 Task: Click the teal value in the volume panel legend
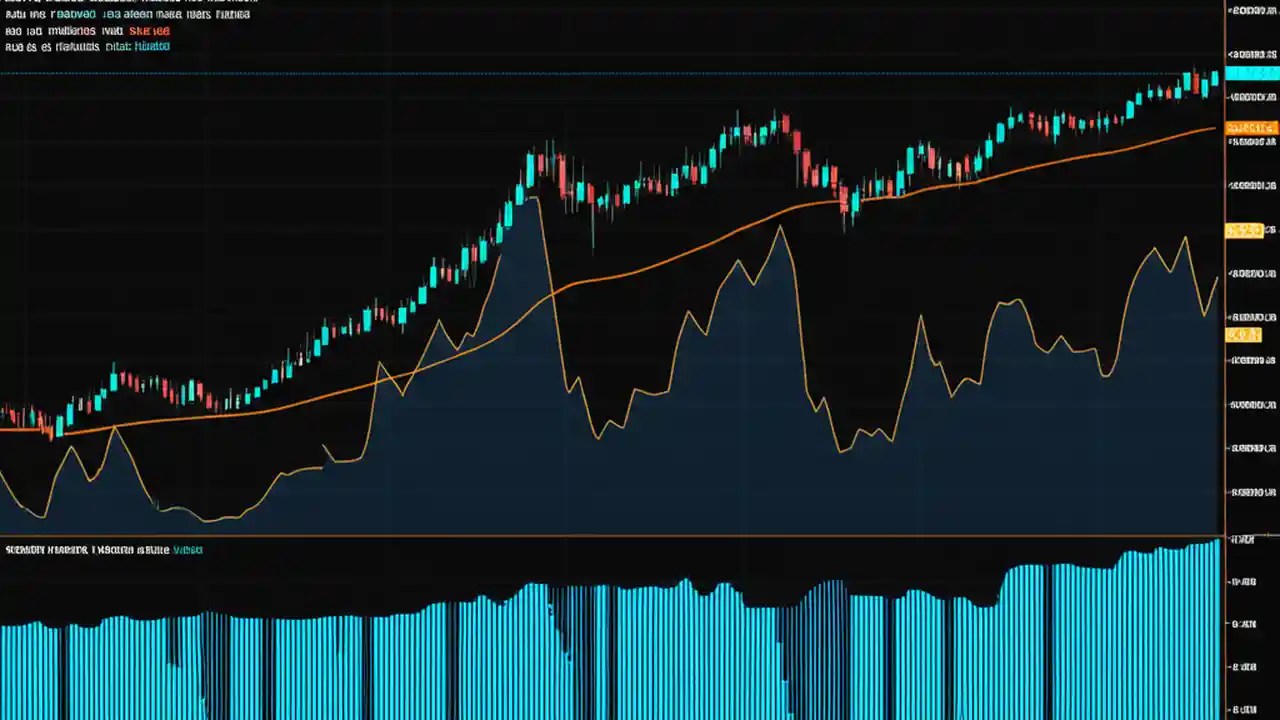click(x=188, y=549)
